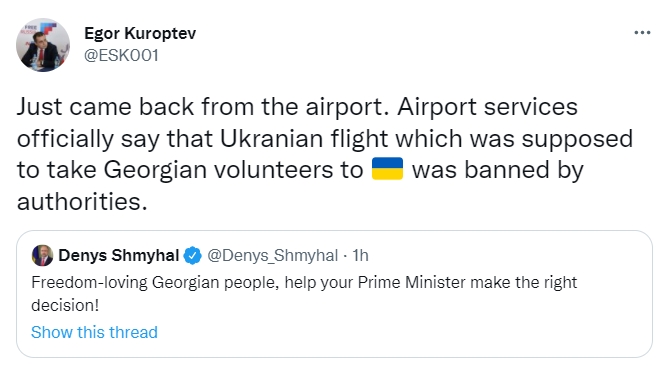
Task: Open the Show this thread link
Action: [x=94, y=332]
